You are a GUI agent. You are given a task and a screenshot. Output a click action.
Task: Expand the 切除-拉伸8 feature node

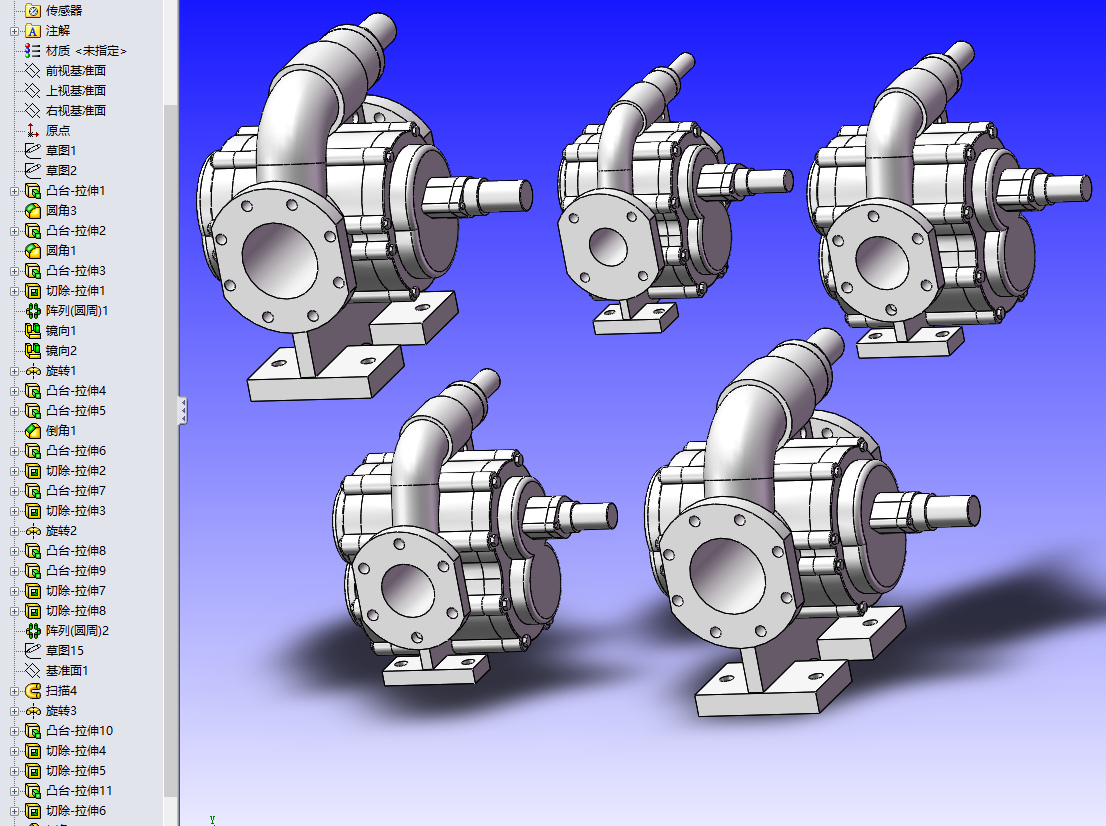pos(14,610)
